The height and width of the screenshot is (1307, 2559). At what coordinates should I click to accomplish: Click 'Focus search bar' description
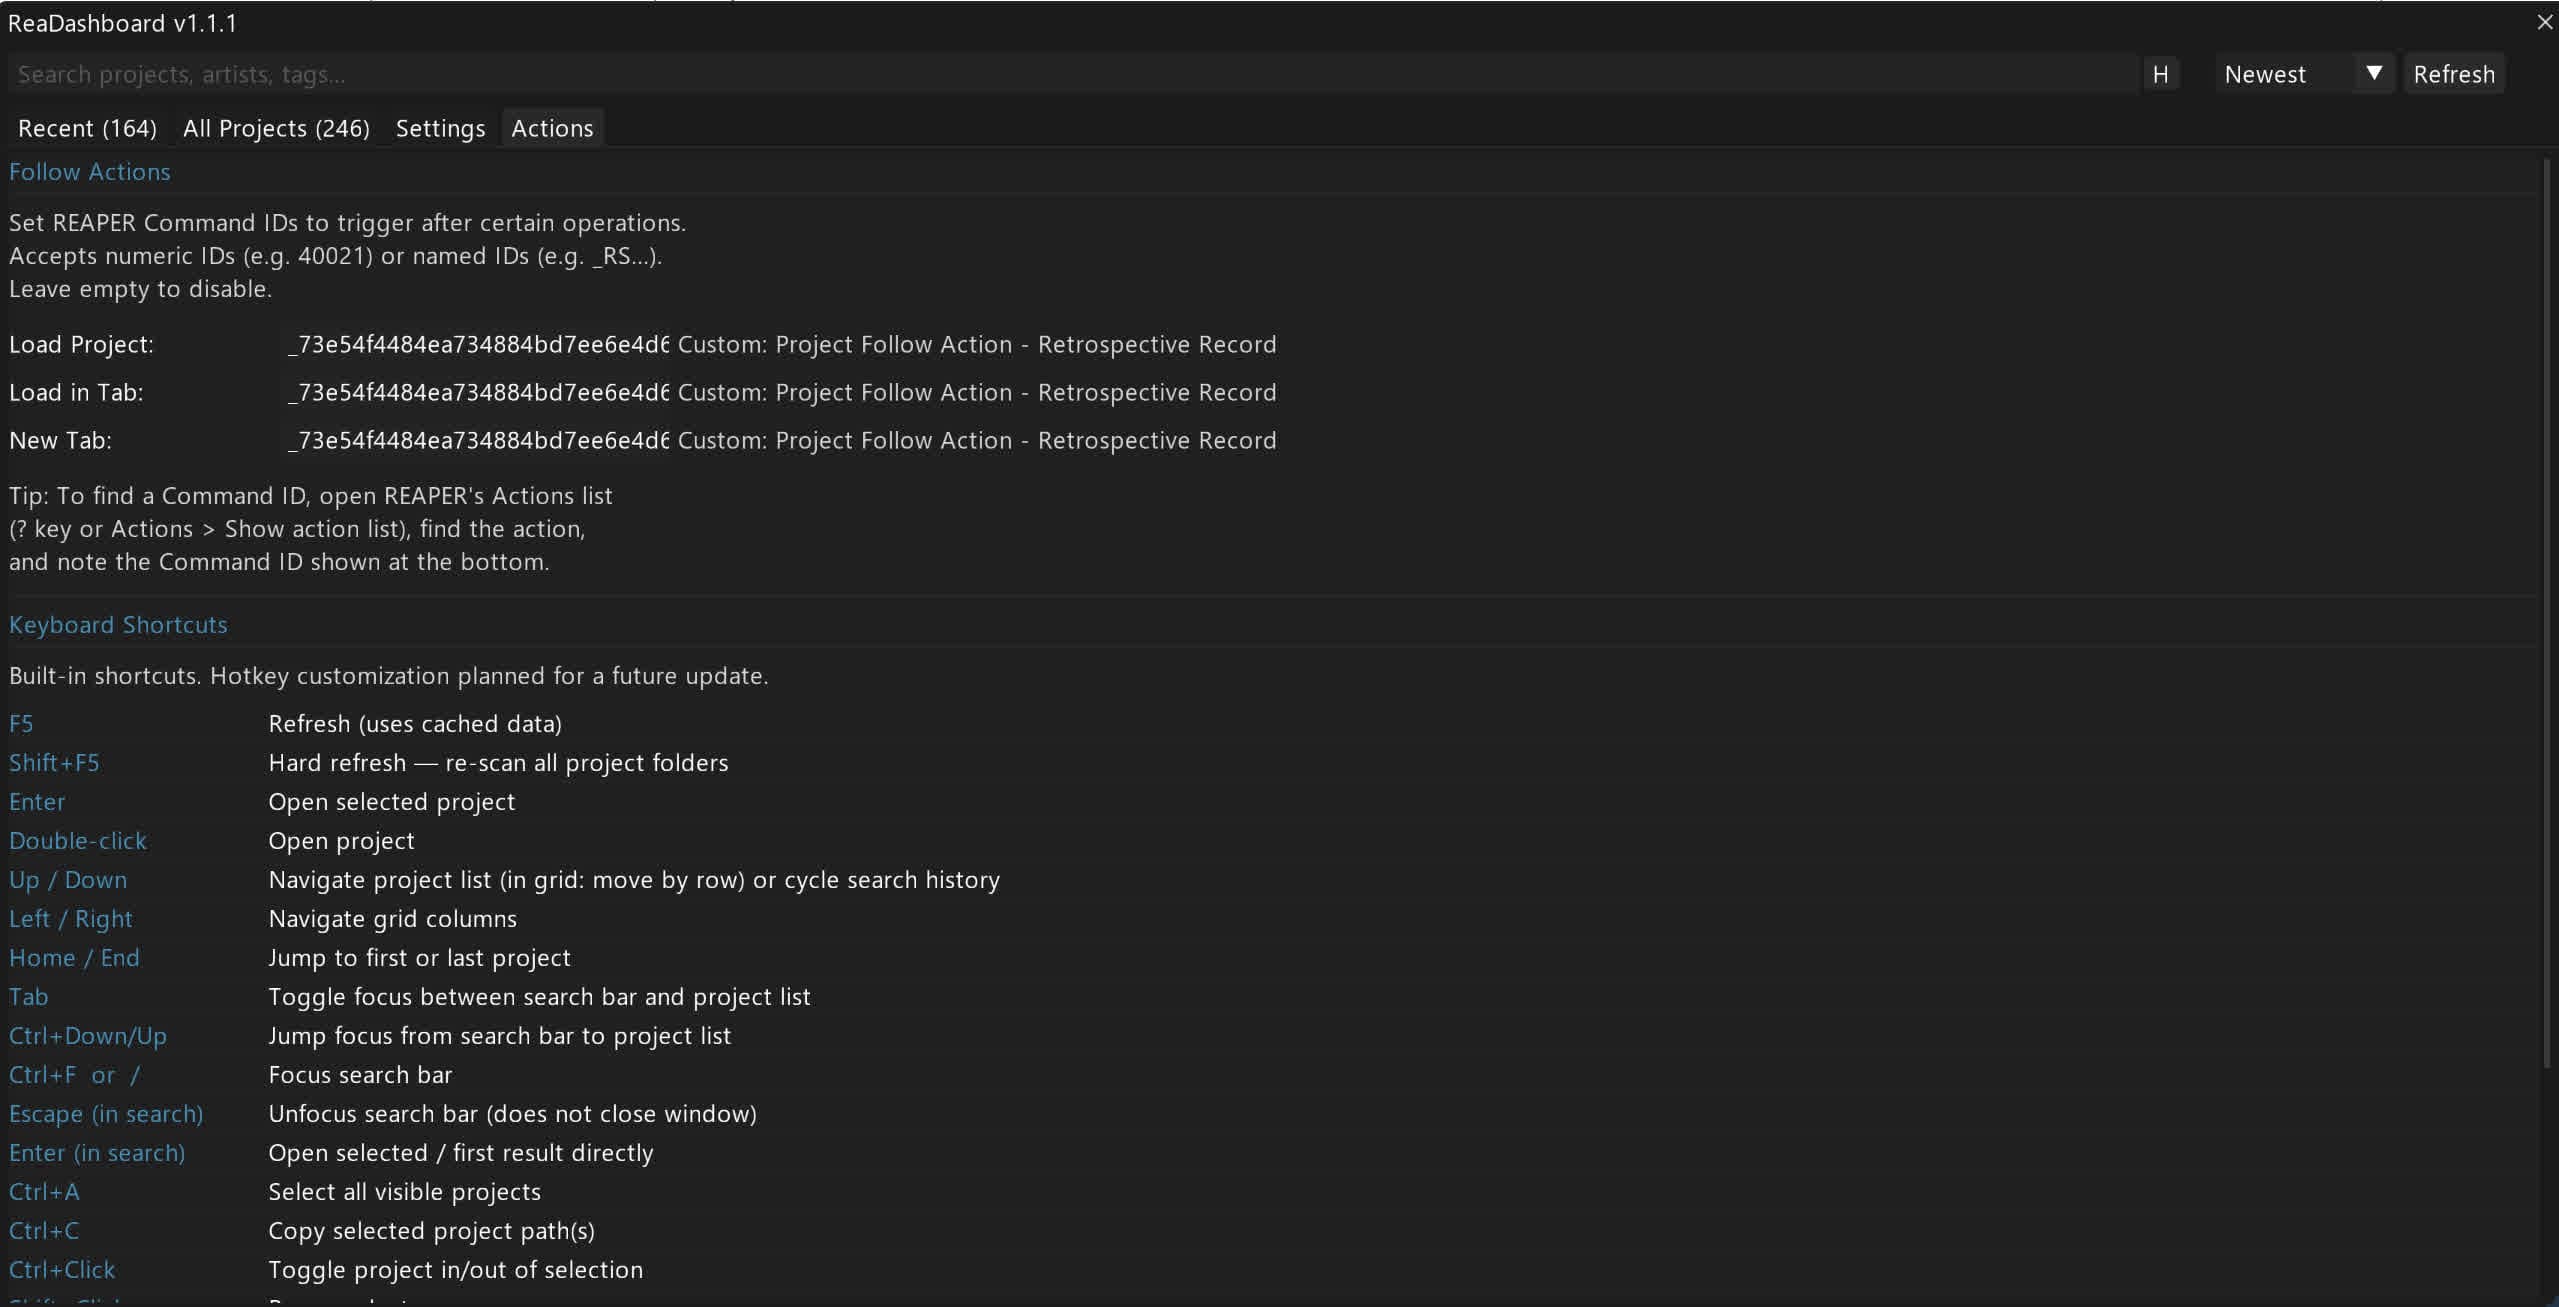(x=360, y=1075)
